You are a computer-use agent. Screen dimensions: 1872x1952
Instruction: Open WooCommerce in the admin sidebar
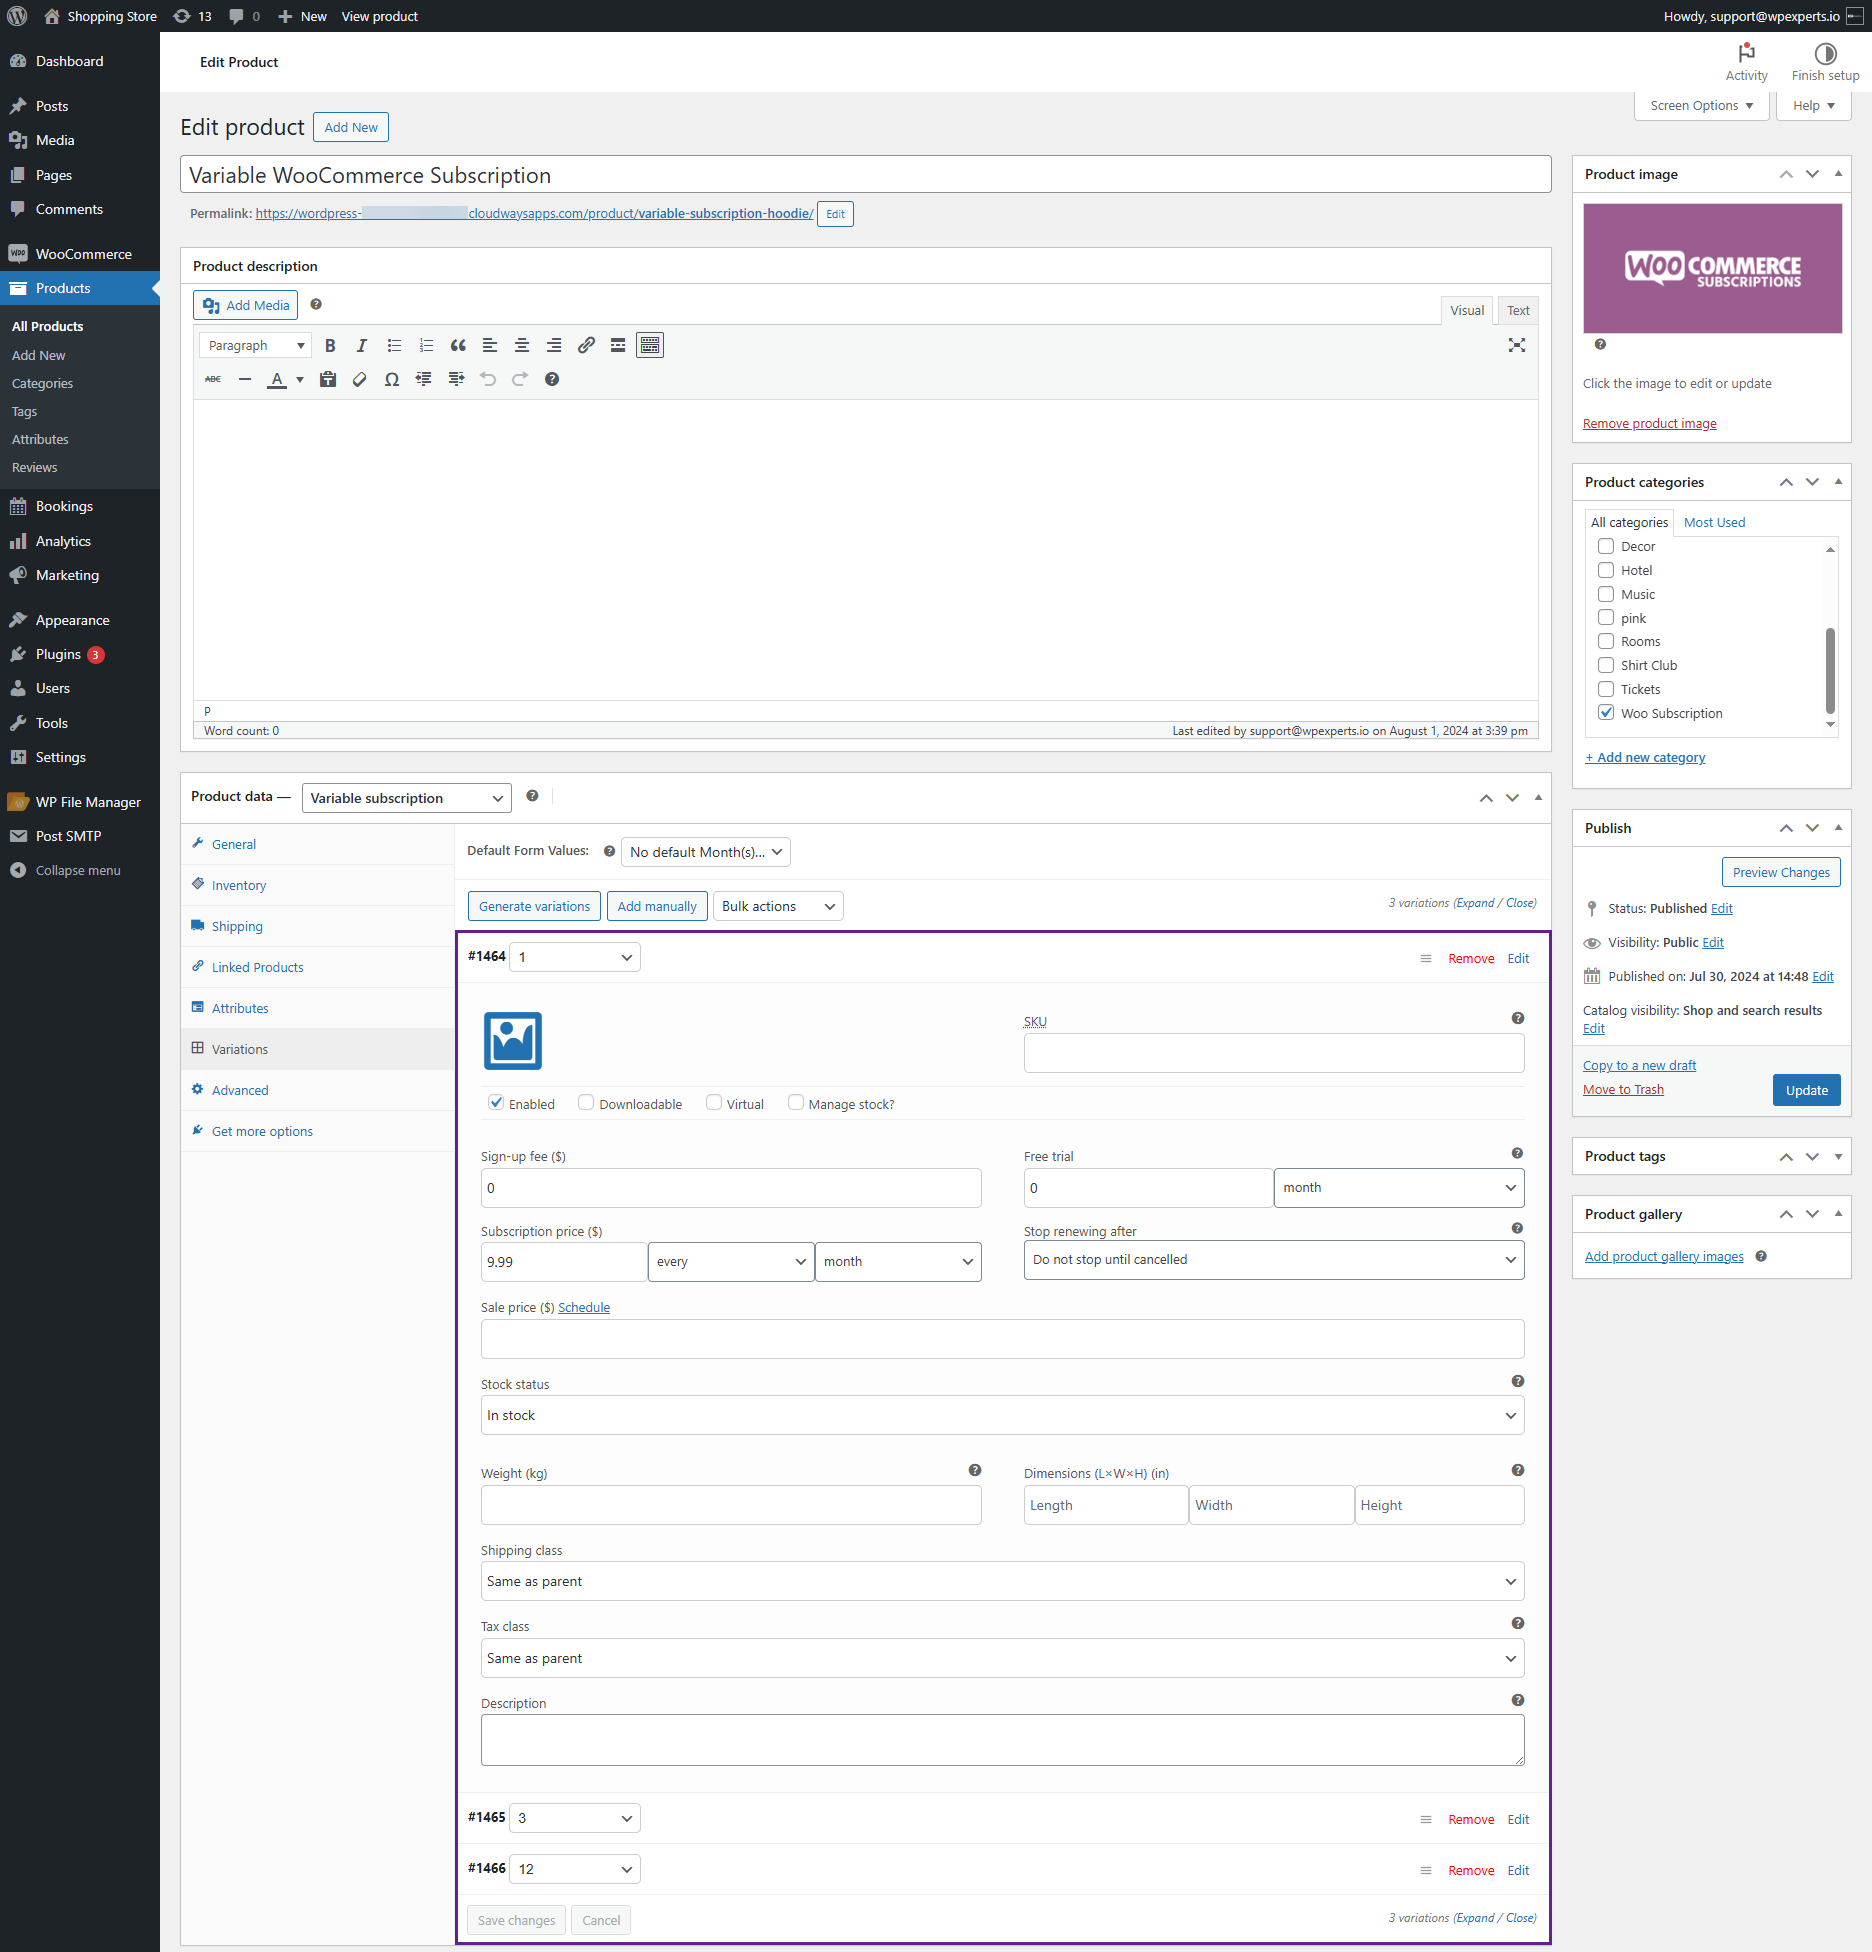(x=80, y=254)
